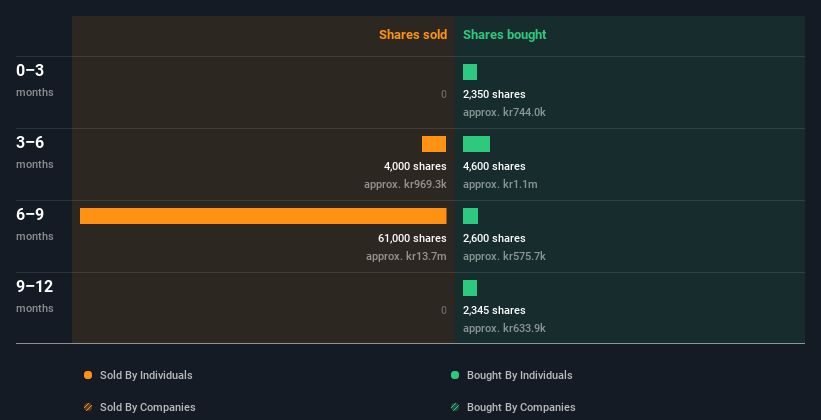Click the green Bought By Individuals legend dot
Image resolution: width=821 pixels, height=420 pixels.
point(455,375)
